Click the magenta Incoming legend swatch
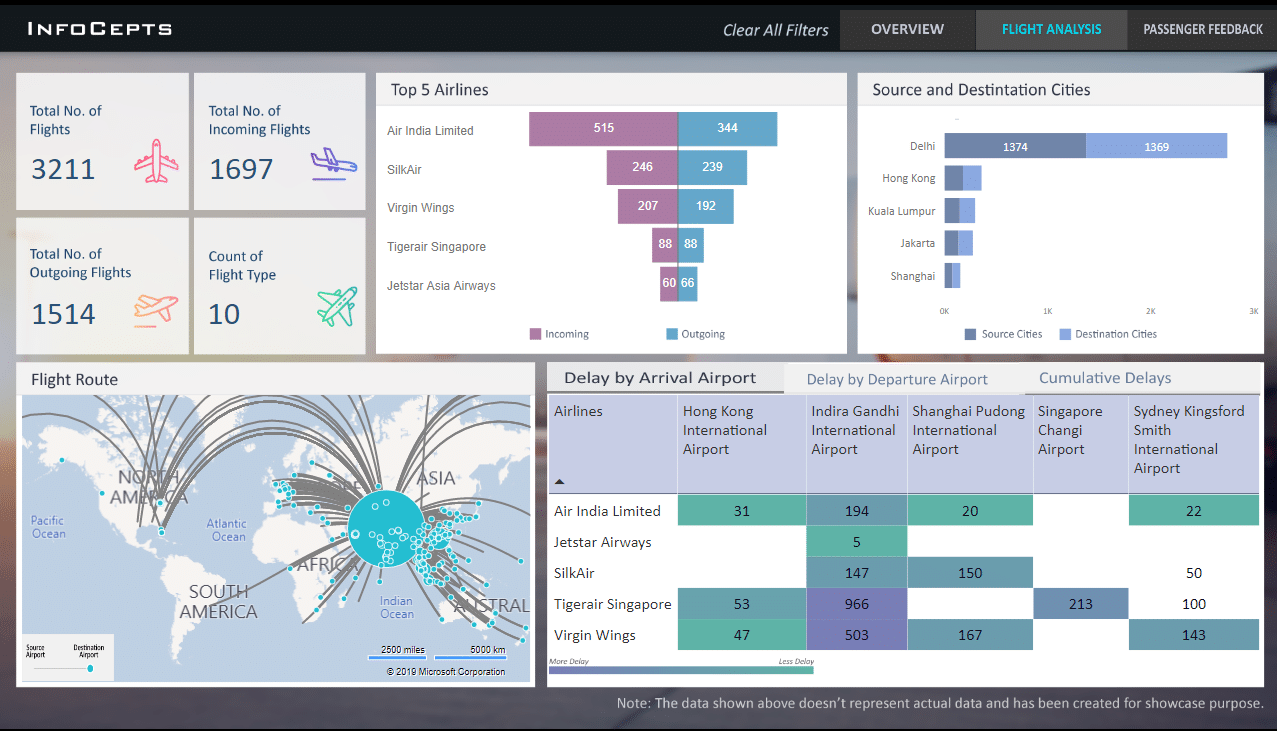The height and width of the screenshot is (731, 1277). tap(535, 333)
